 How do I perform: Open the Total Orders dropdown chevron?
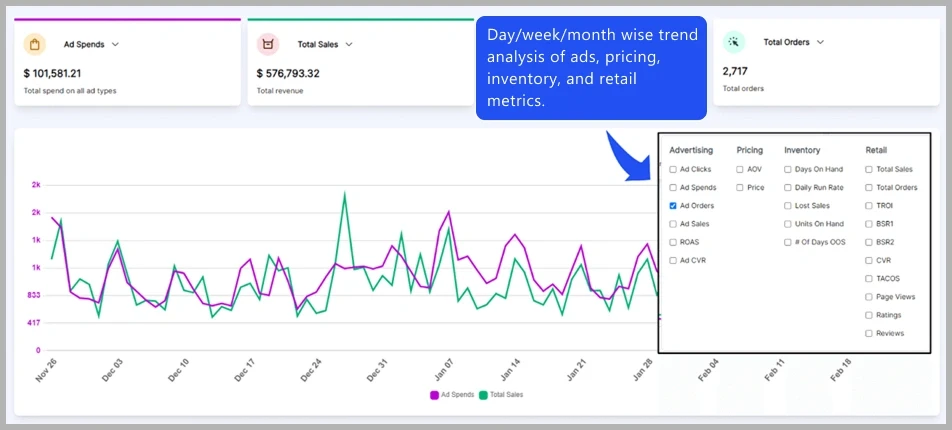(820, 43)
